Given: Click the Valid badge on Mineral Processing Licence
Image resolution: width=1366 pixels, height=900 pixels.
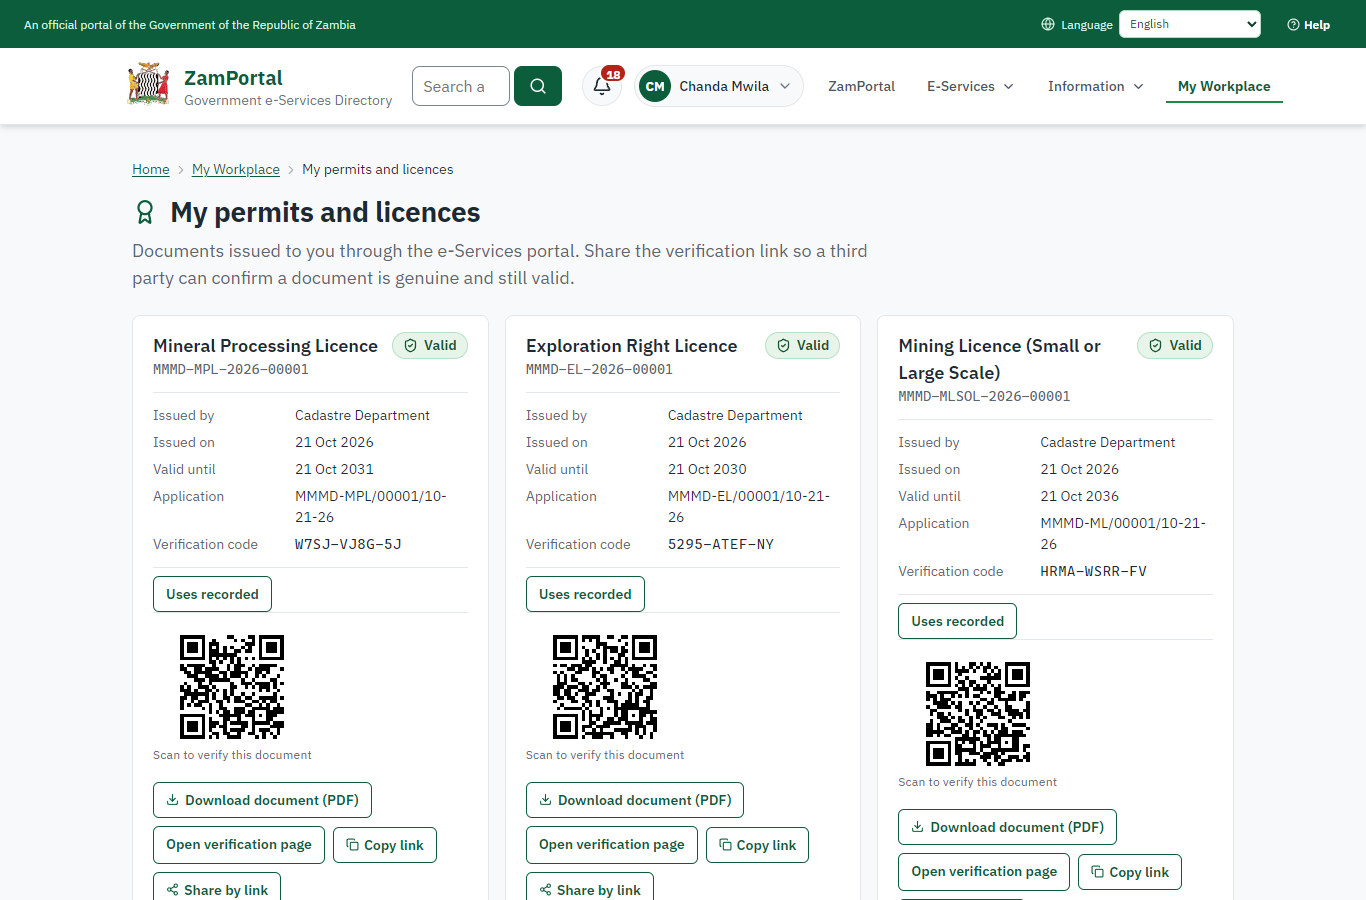Looking at the screenshot, I should click(x=430, y=346).
